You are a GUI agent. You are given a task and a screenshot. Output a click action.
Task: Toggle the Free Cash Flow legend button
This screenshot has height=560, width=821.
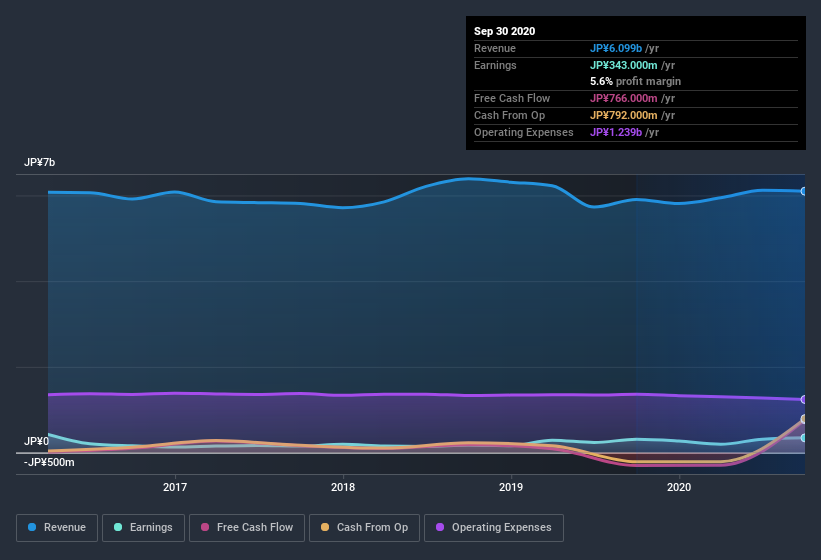tap(247, 528)
